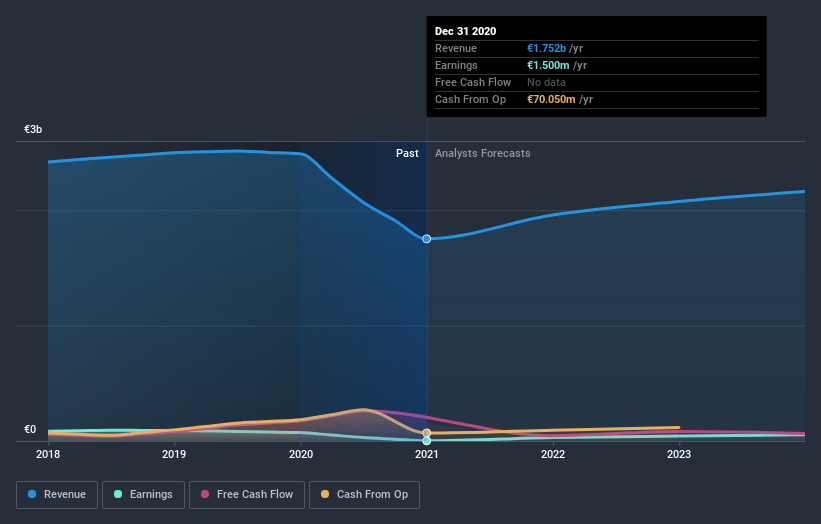Click the Analysts Forecasts label

click(x=482, y=153)
